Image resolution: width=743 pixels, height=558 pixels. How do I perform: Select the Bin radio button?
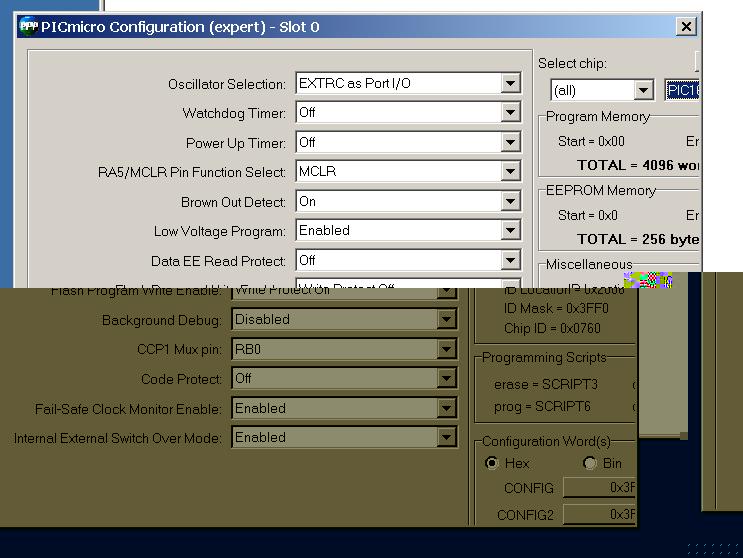589,463
